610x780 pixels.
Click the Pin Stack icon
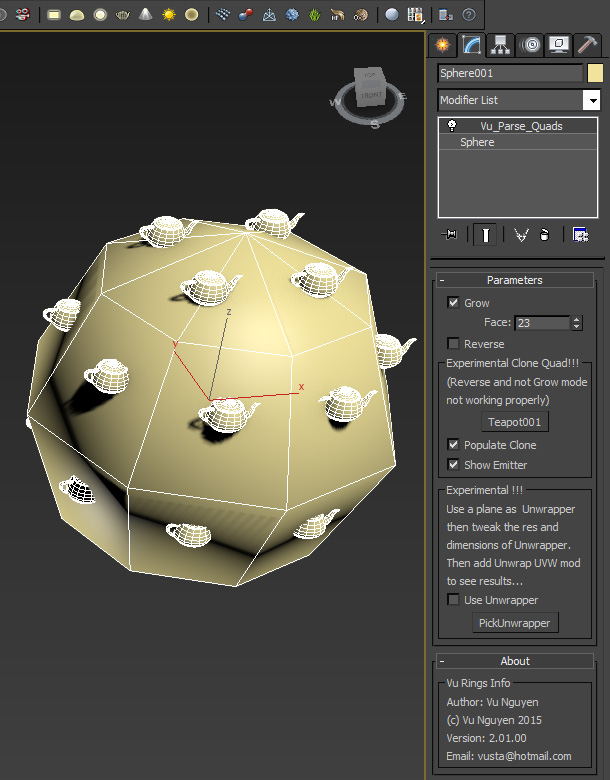[x=449, y=234]
